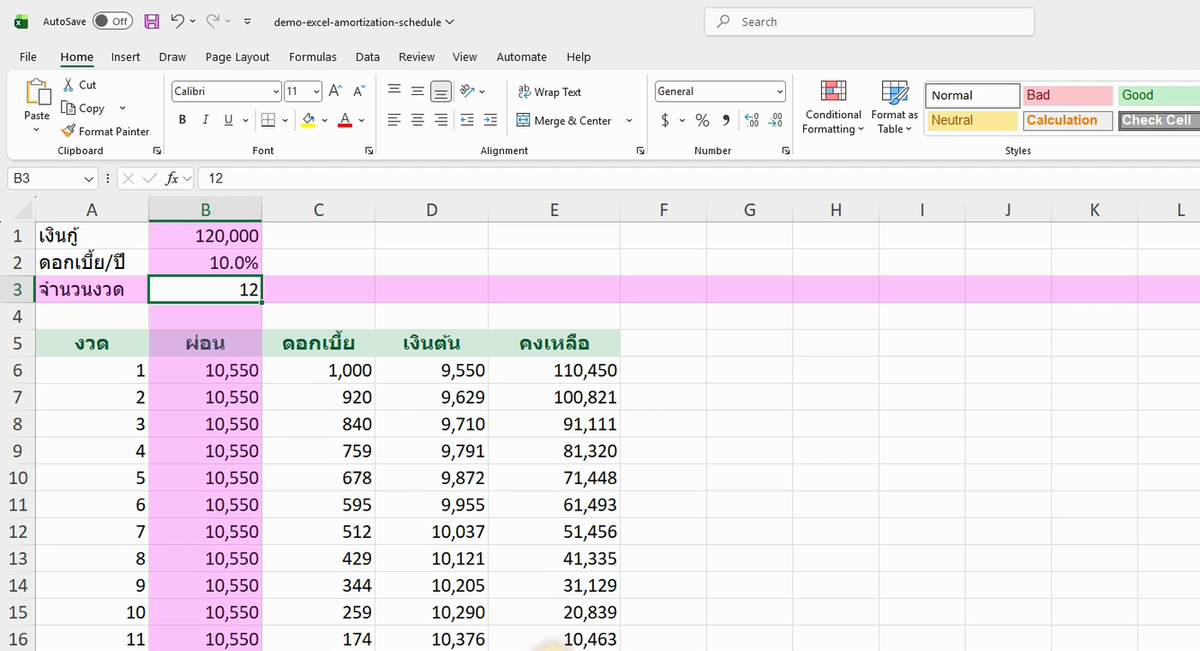
Task: Apply the Calculation cell style
Action: pyautogui.click(x=1068, y=120)
